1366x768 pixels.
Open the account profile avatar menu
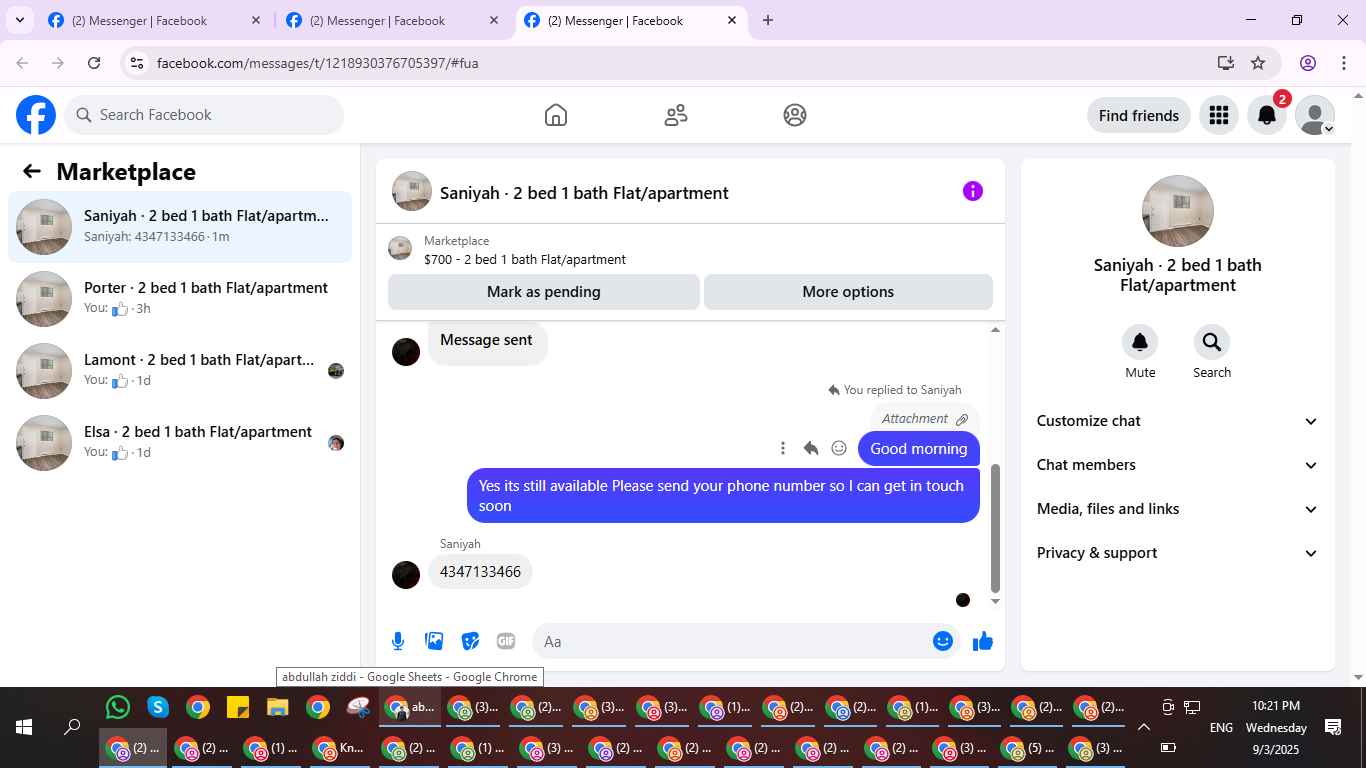point(1315,115)
